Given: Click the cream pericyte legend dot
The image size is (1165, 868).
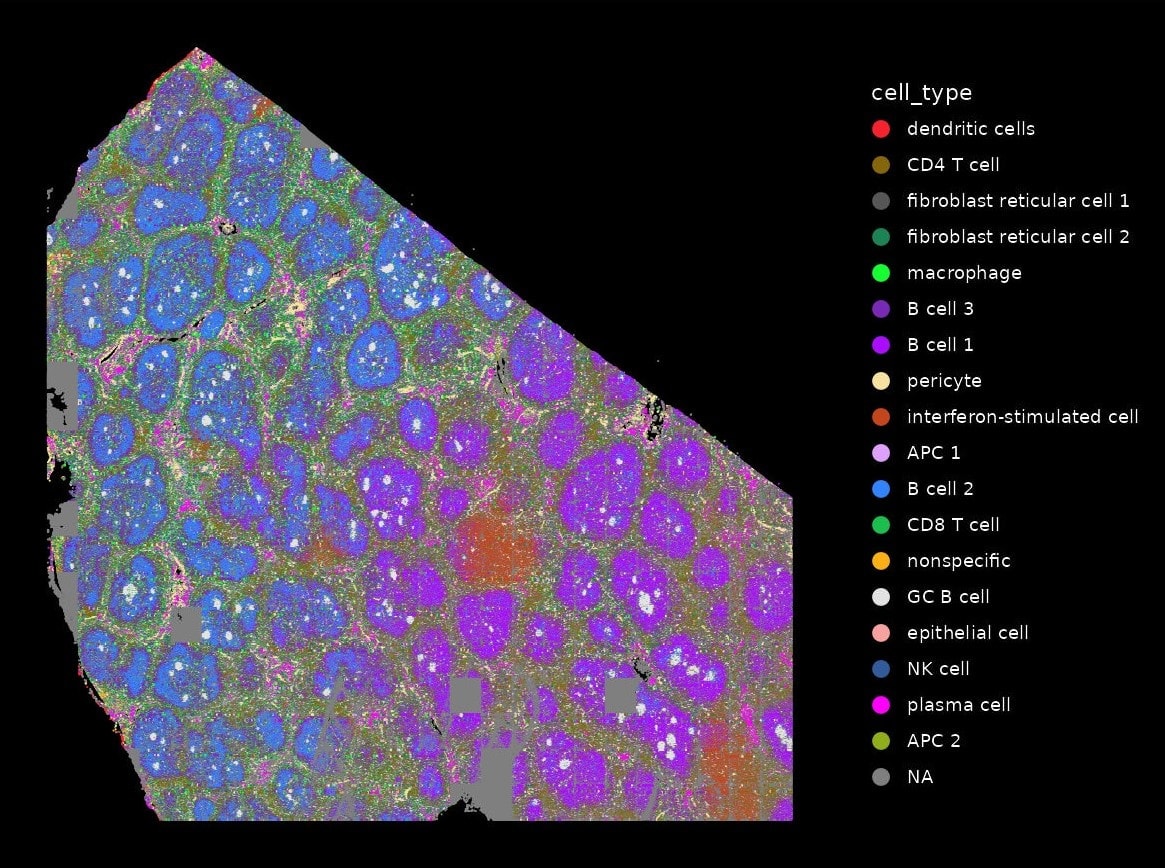Looking at the screenshot, I should [x=880, y=381].
